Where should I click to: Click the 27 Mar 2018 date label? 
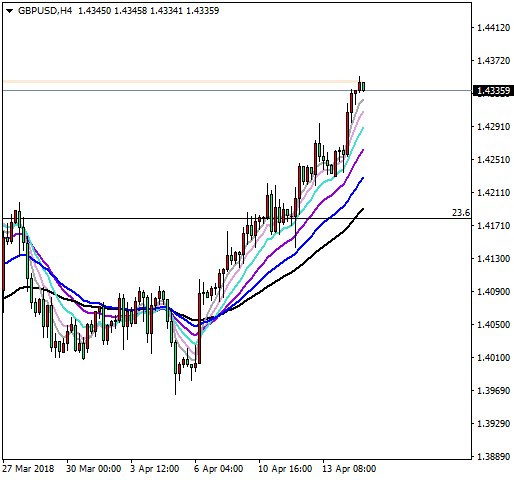(x=28, y=469)
